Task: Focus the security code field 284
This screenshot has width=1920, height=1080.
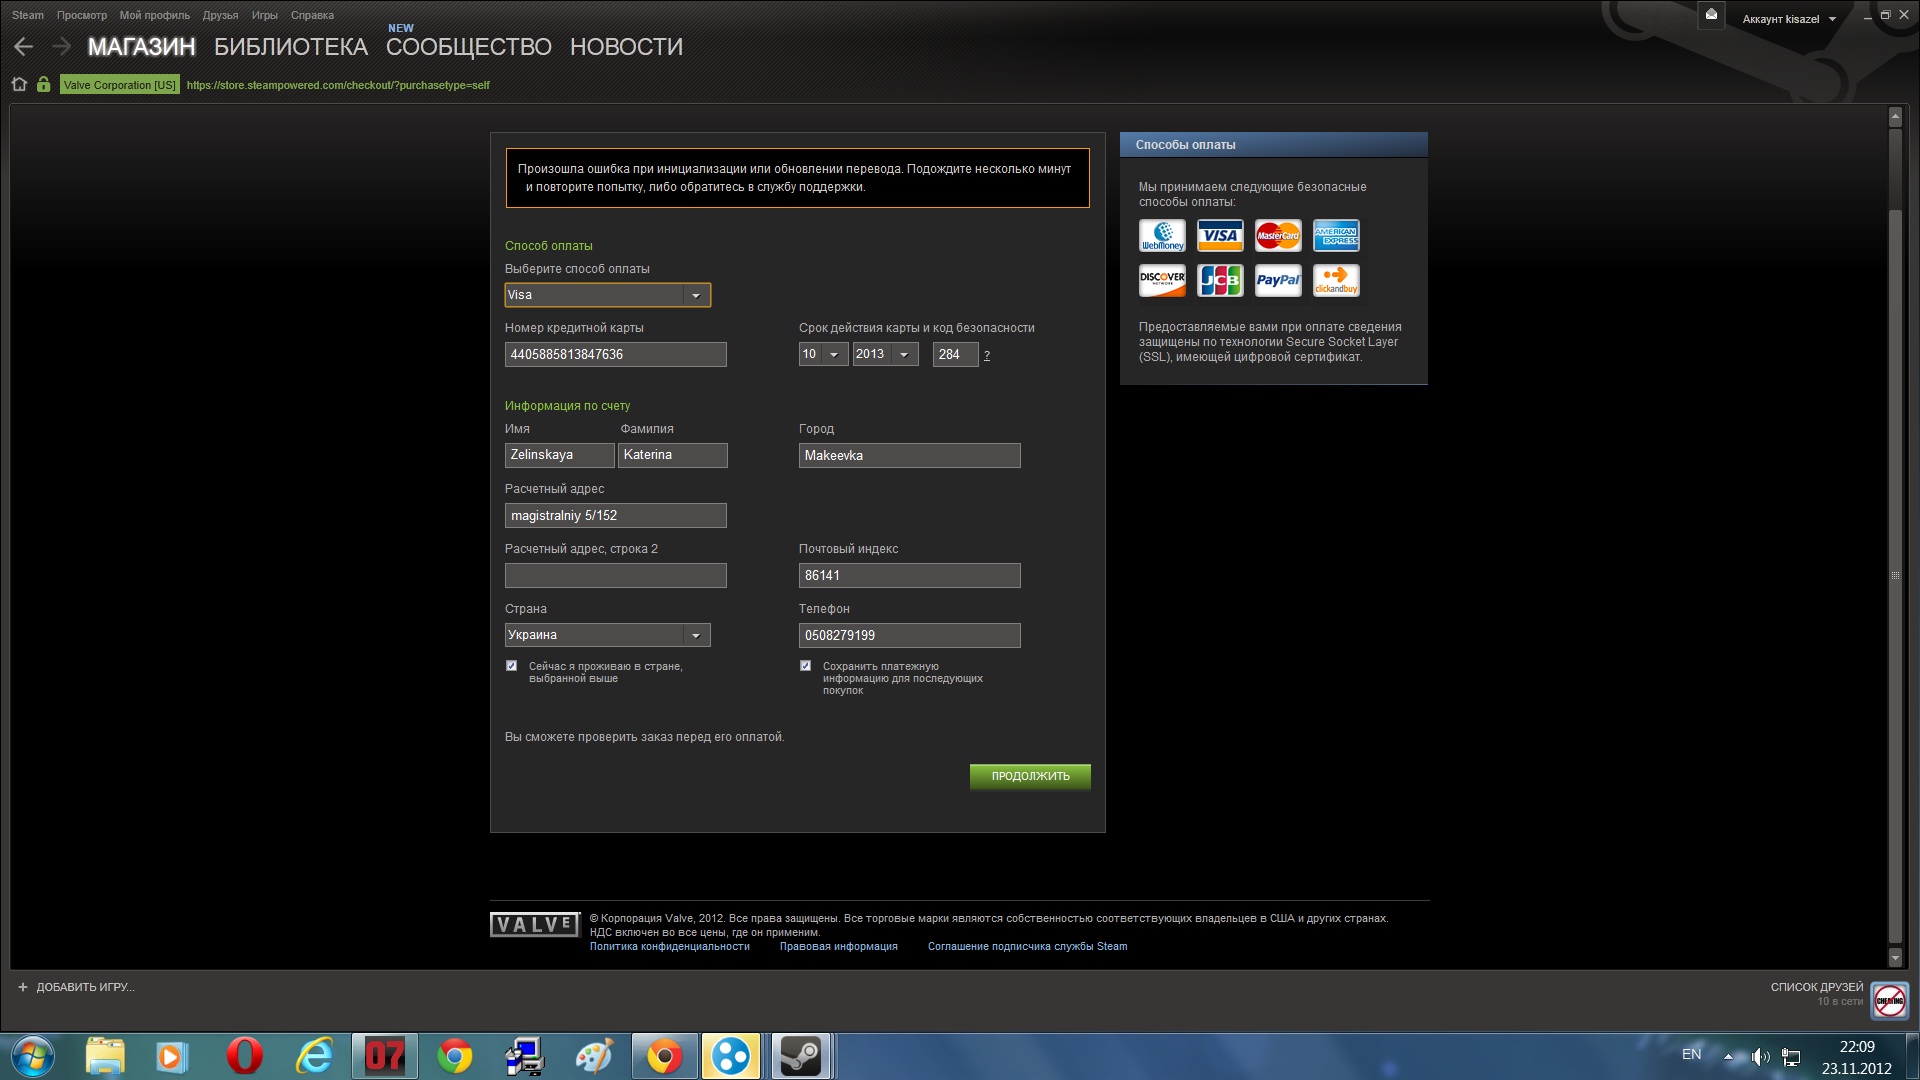Action: pyautogui.click(x=955, y=354)
